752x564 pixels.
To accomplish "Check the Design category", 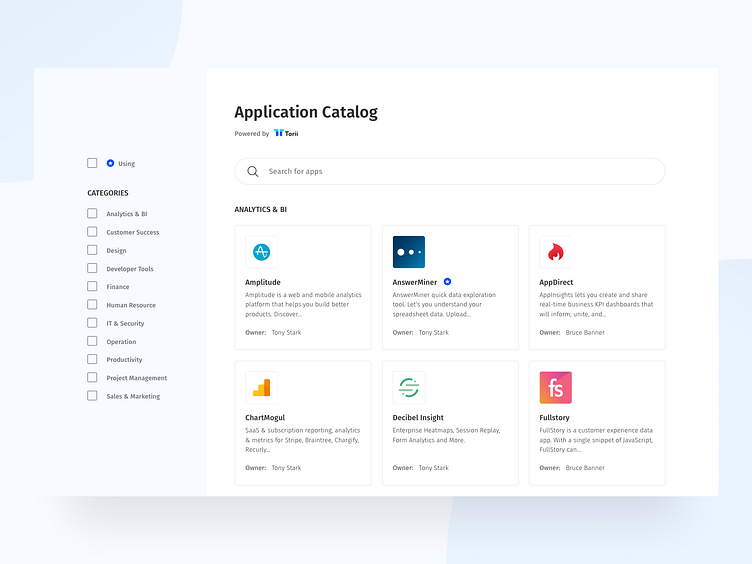I will 92,250.
